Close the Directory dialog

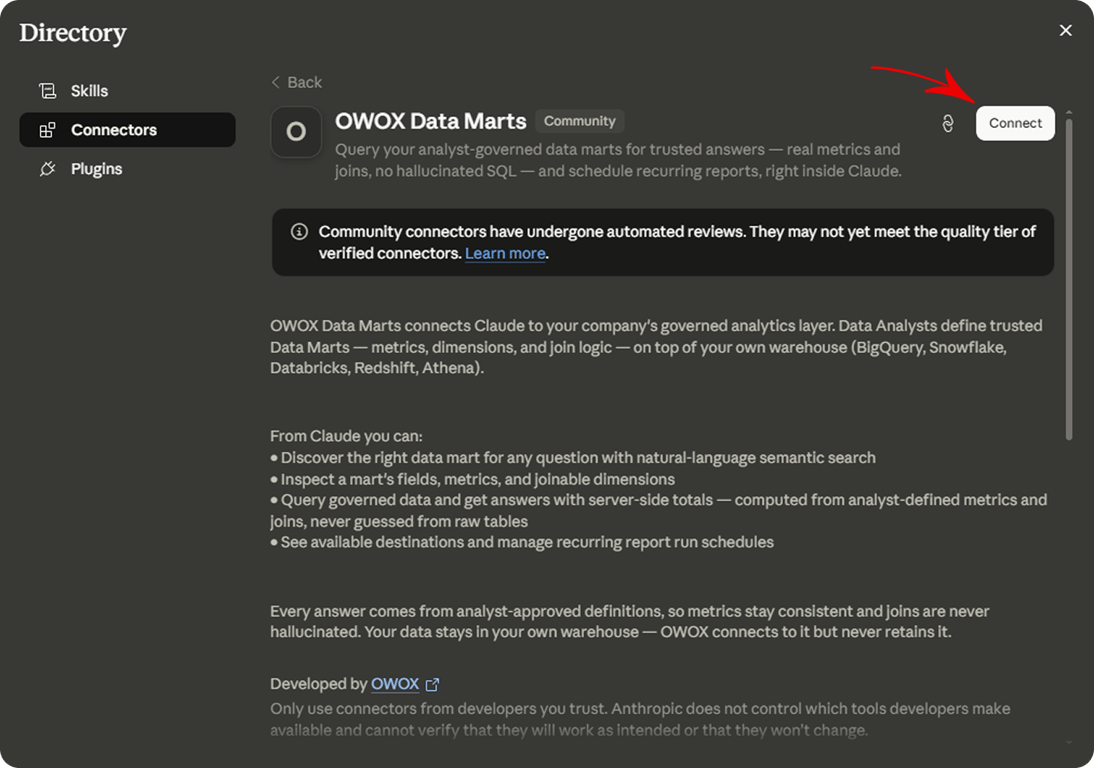[x=1065, y=31]
